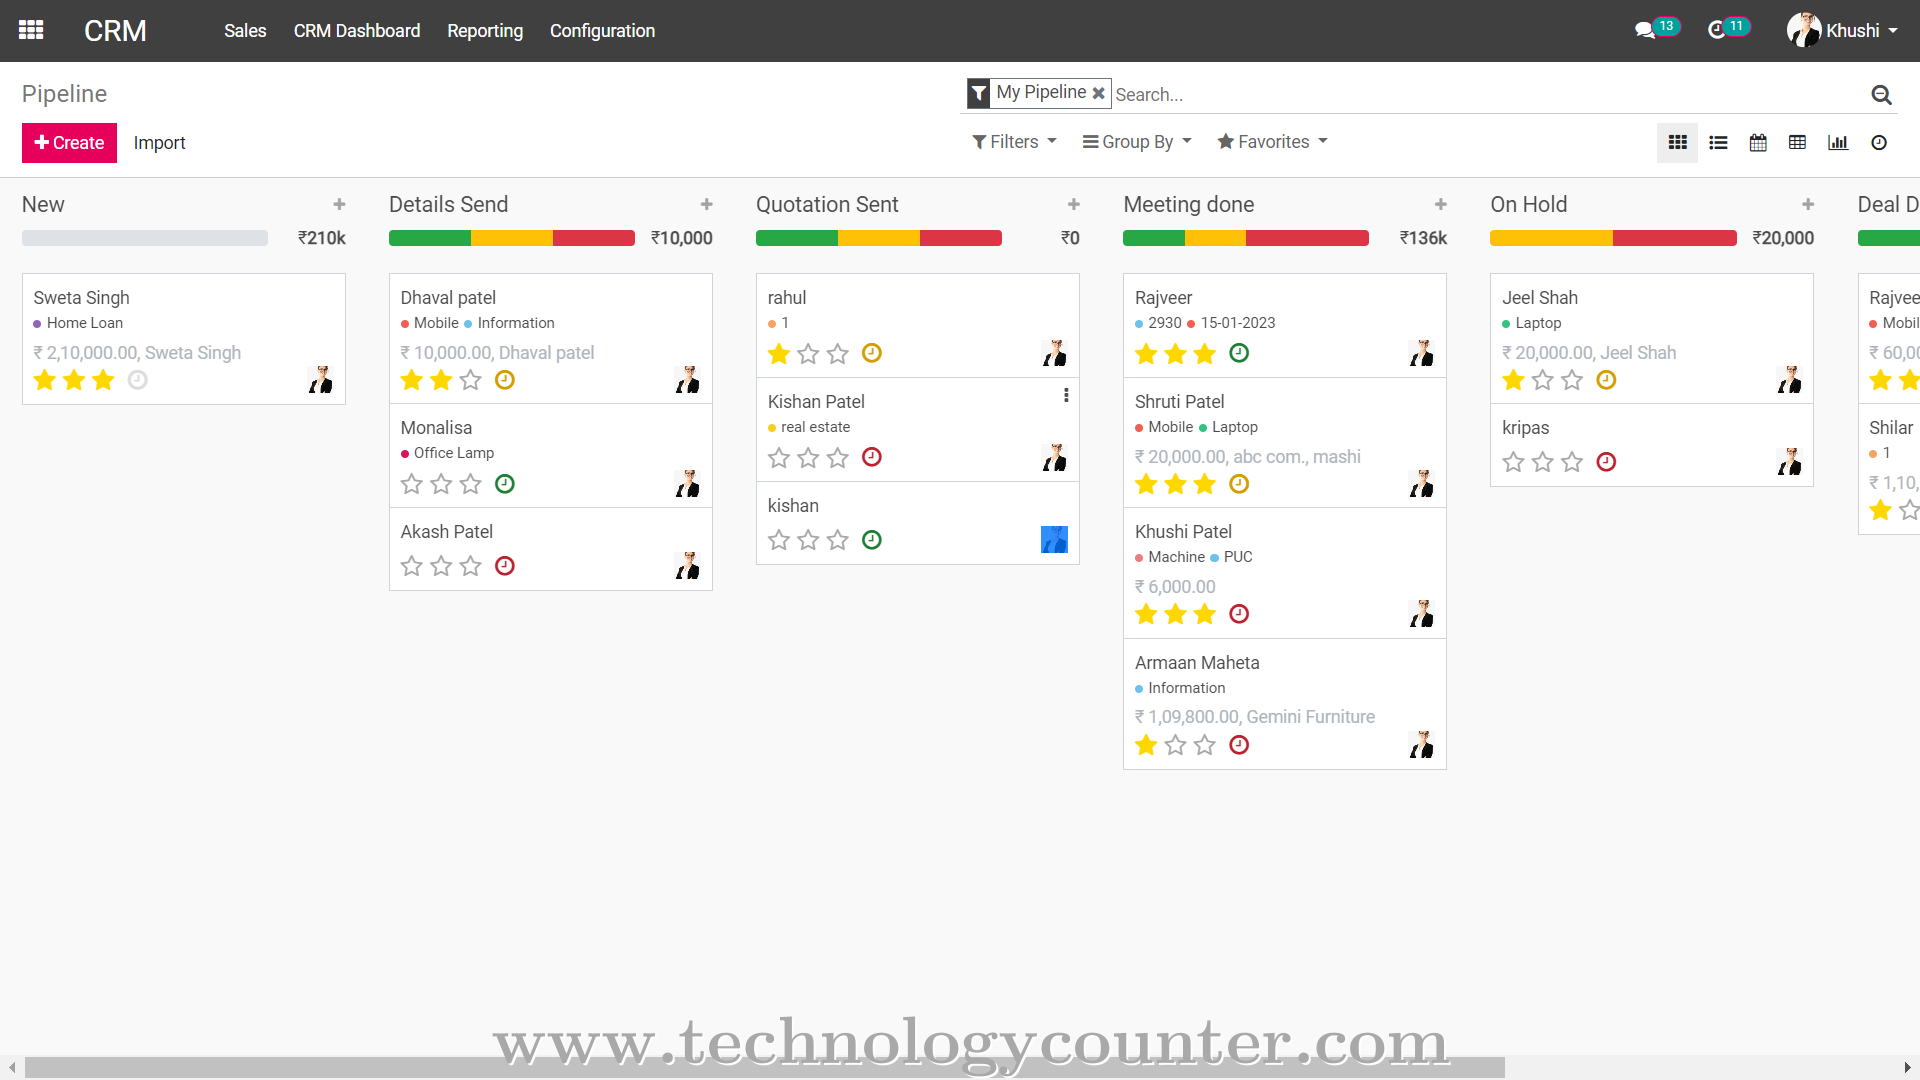
Task: Set first star on Kishan Patel card
Action: [x=779, y=458]
